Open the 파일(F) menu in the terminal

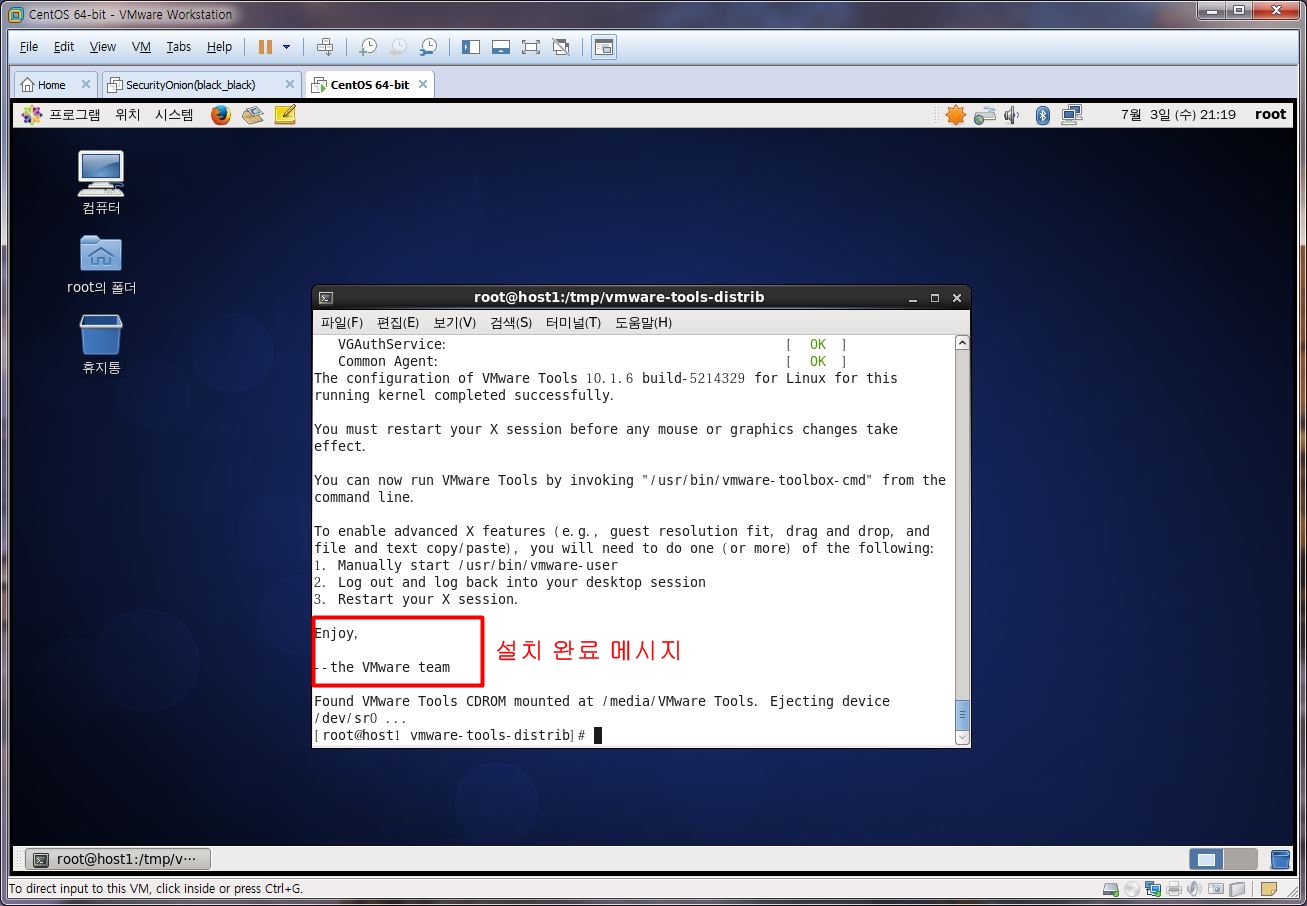pyautogui.click(x=342, y=323)
